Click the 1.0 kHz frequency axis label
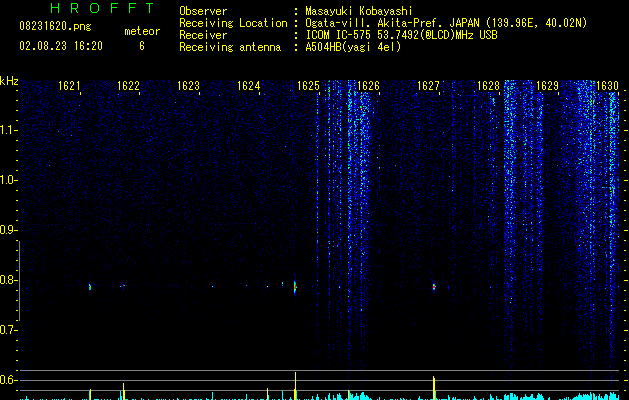629x400 pixels. (x=8, y=180)
